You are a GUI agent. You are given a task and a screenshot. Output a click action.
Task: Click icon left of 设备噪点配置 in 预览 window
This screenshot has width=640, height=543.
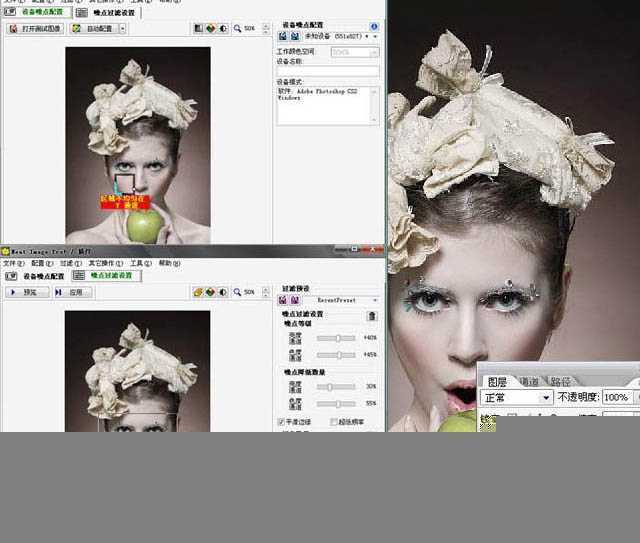tap(11, 276)
